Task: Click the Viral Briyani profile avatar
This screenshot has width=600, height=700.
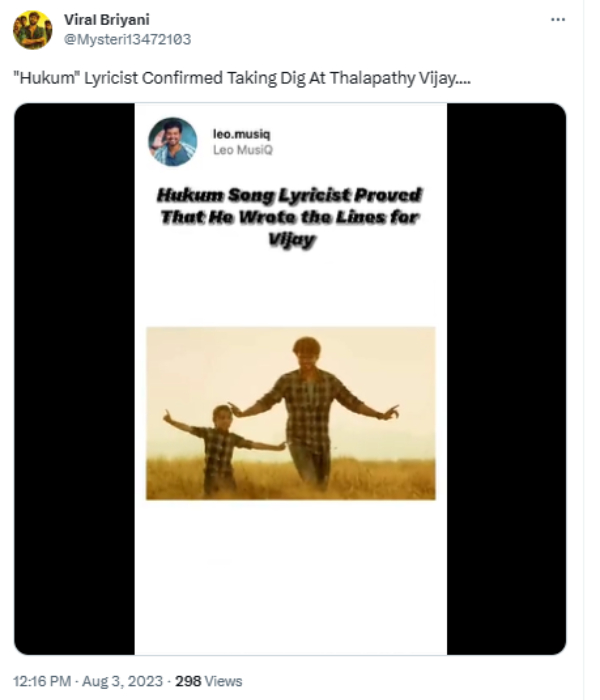Action: pyautogui.click(x=32, y=30)
